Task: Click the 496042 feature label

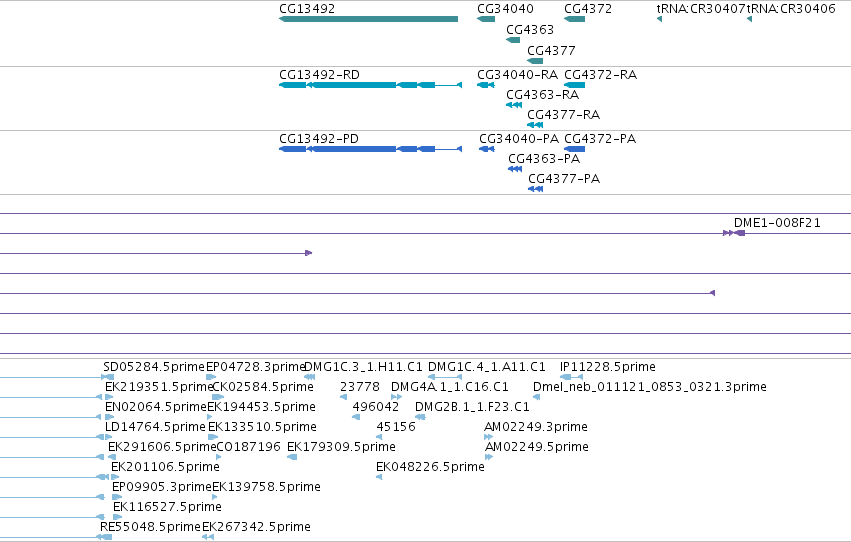Action: (x=376, y=407)
